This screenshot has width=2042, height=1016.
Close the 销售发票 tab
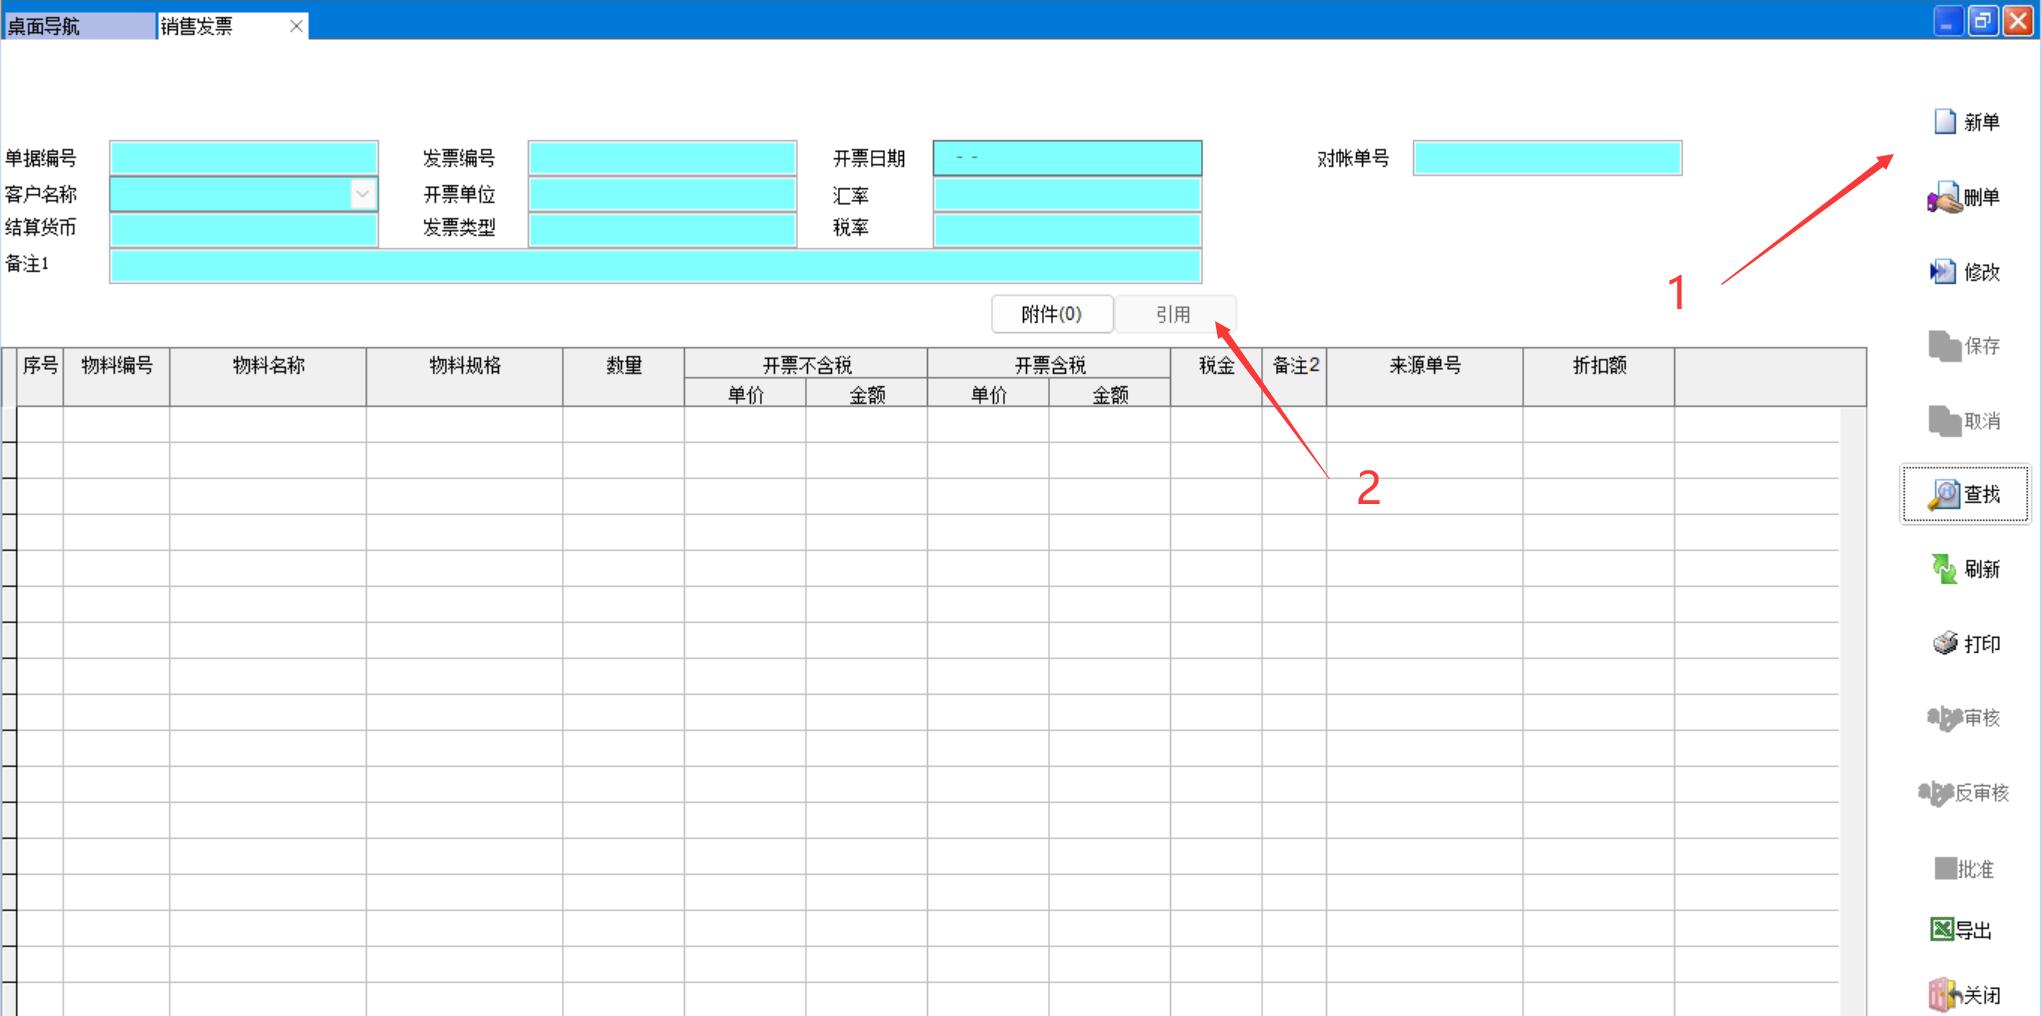point(296,26)
